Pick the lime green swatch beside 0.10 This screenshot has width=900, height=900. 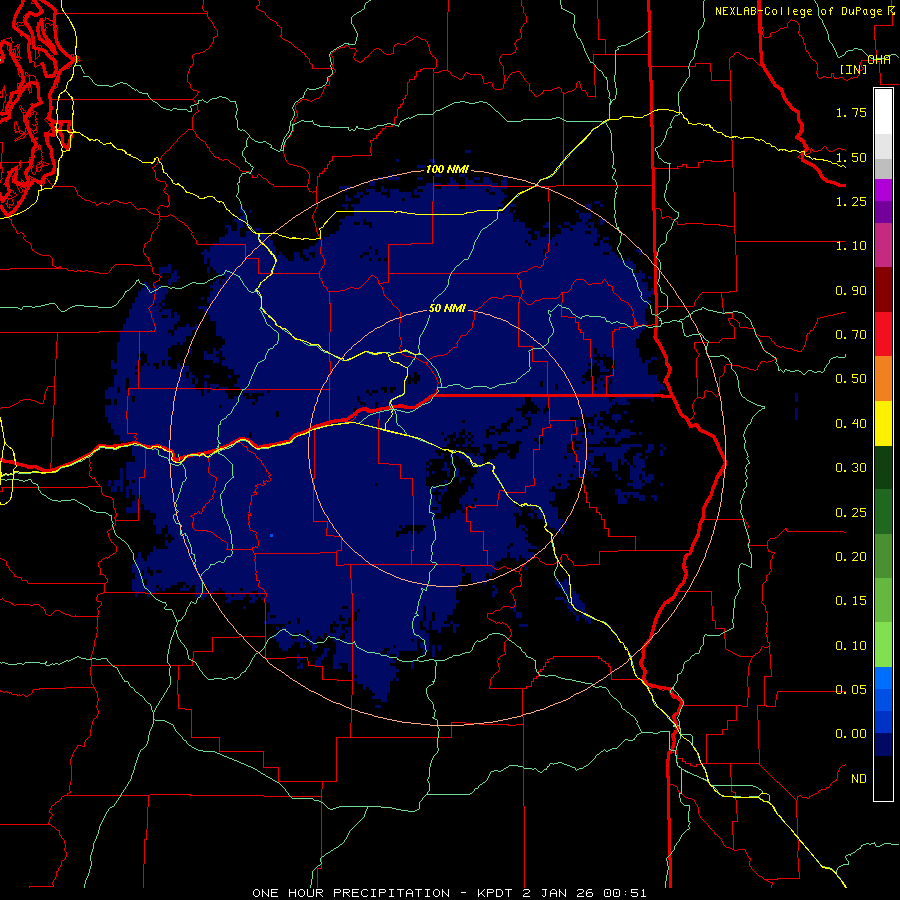[883, 645]
